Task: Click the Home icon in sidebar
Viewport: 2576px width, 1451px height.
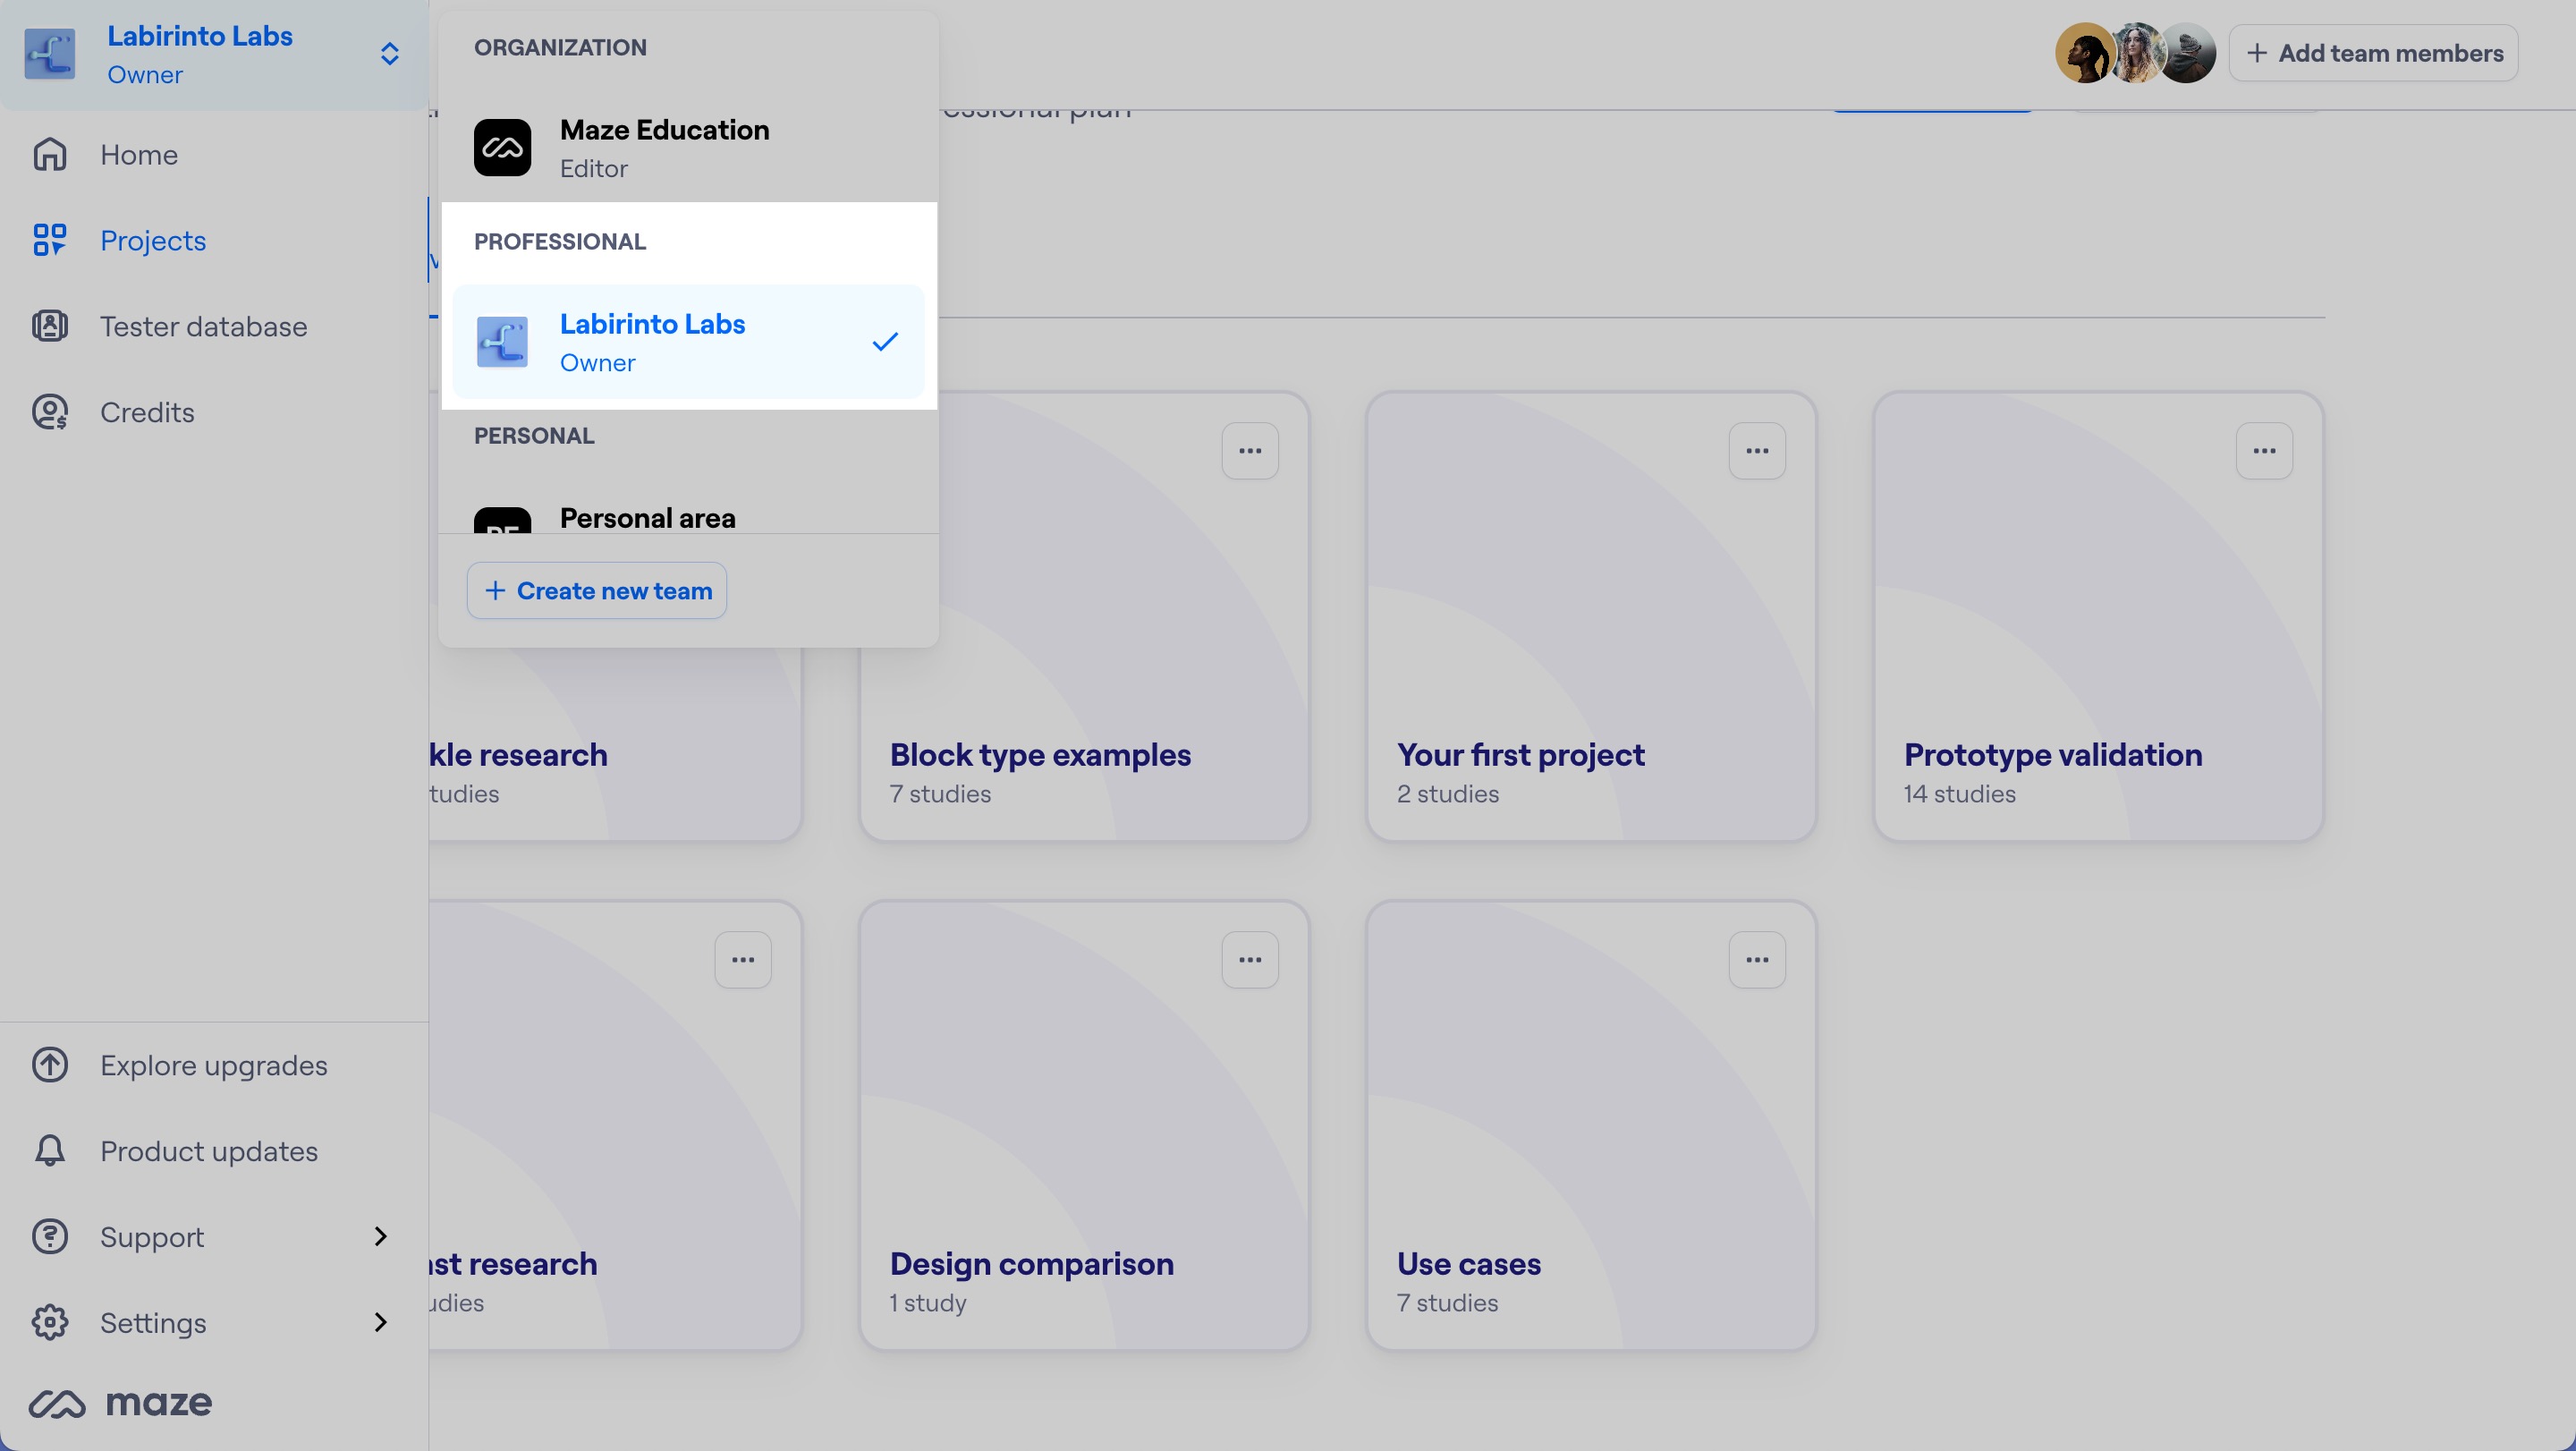Action: coord(49,155)
